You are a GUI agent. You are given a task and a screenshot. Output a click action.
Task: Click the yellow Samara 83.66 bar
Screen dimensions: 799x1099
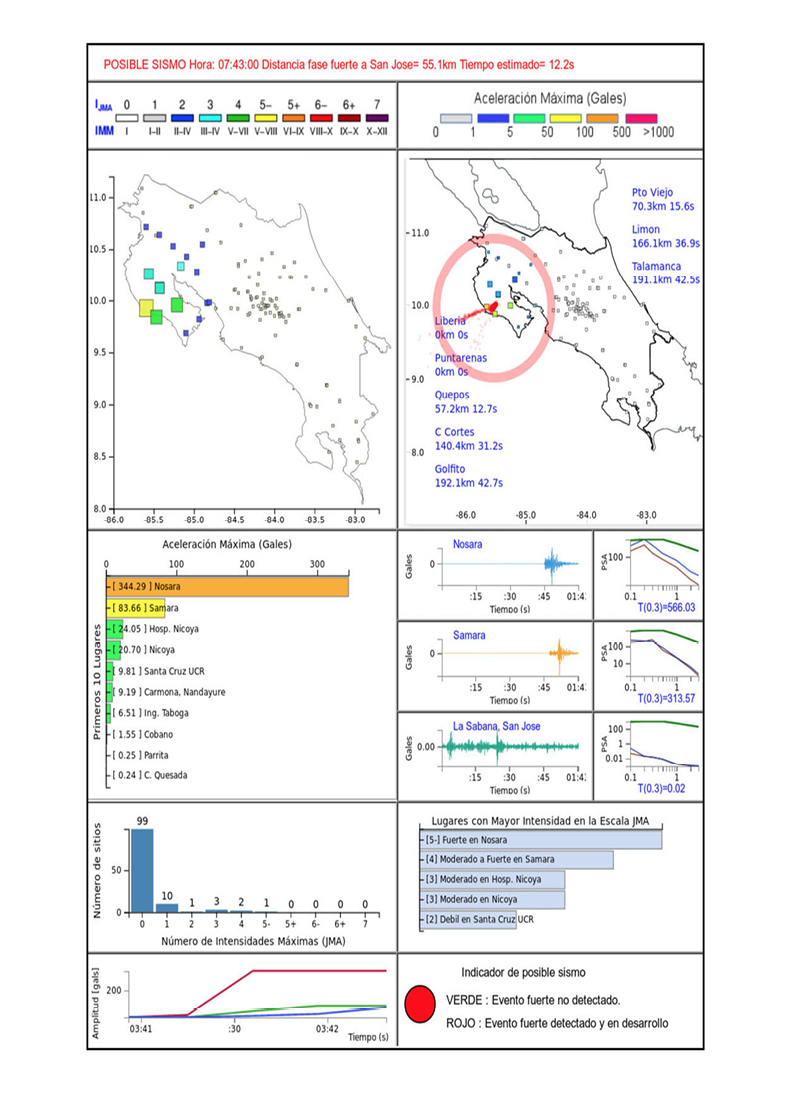pyautogui.click(x=136, y=608)
